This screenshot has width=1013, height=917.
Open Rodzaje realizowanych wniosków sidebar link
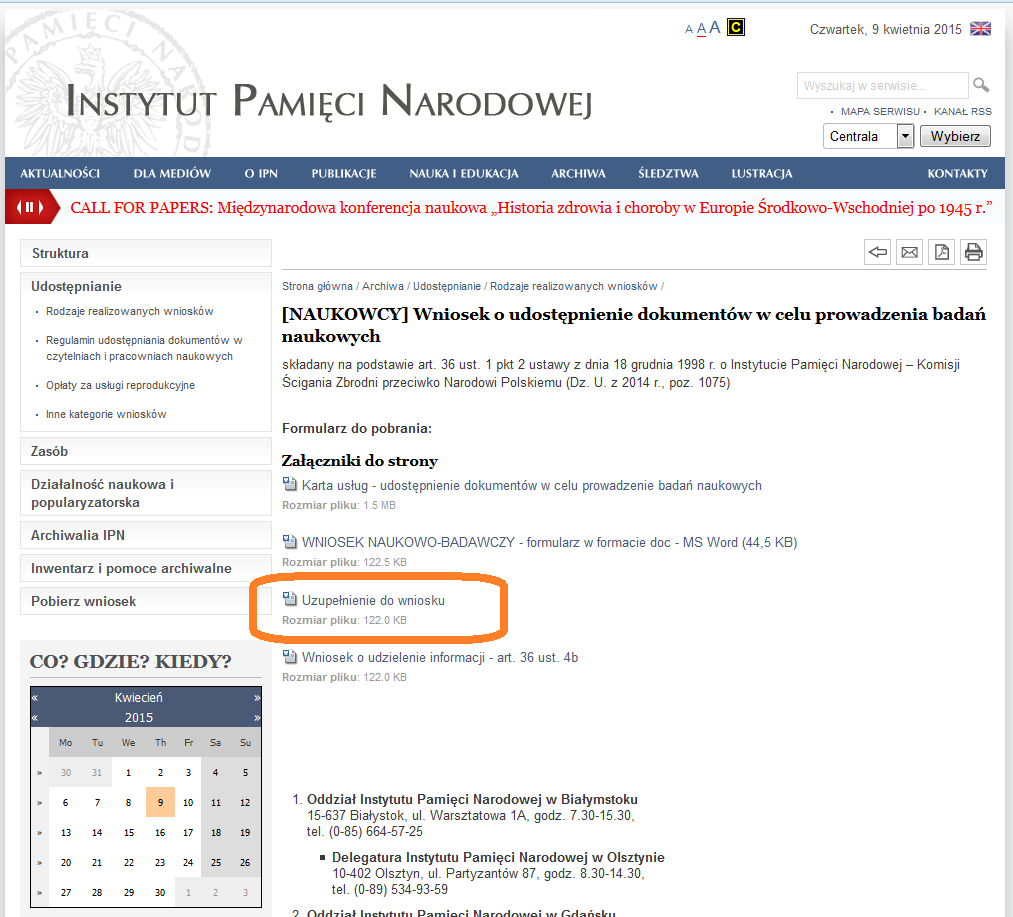[x=129, y=311]
